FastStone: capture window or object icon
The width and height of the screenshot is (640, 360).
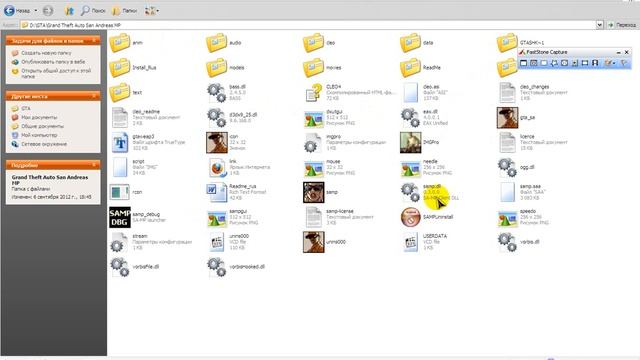click(x=533, y=63)
